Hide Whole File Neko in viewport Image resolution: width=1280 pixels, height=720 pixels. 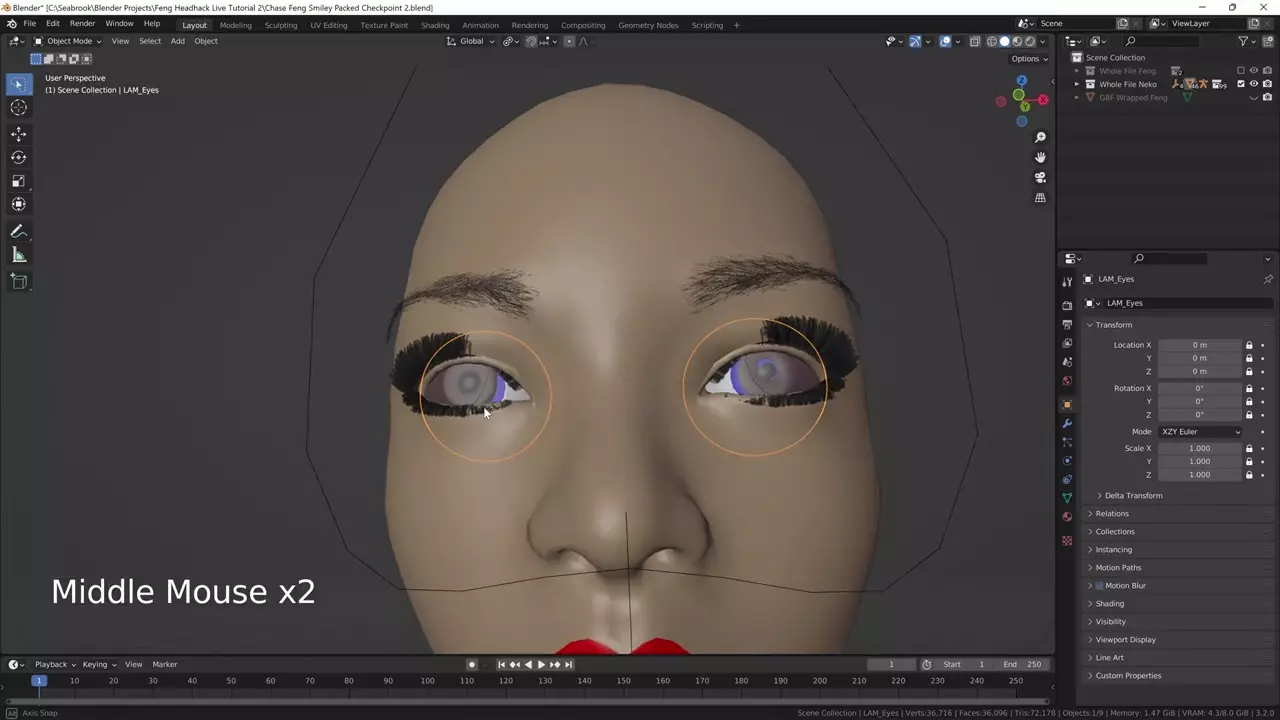(x=1254, y=84)
